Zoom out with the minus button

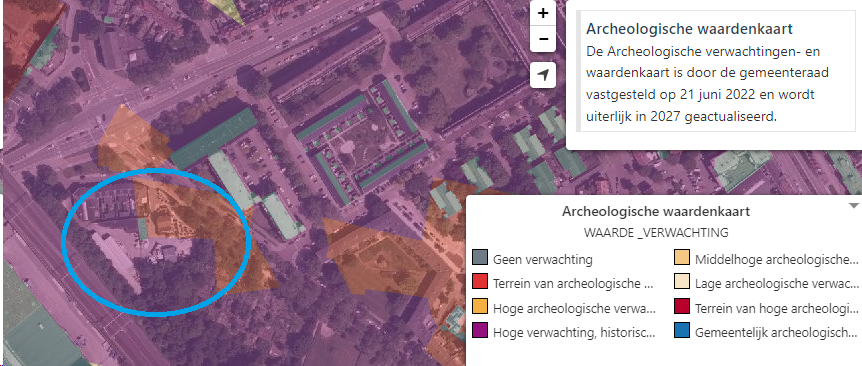[543, 40]
